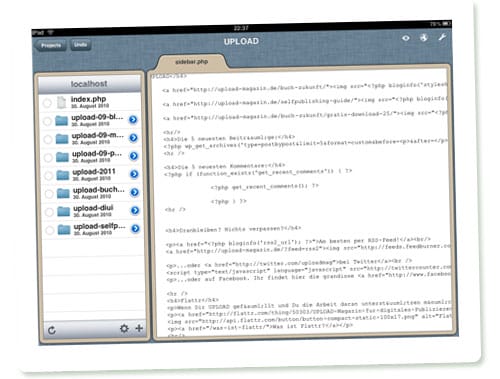Image resolution: width=500 pixels, height=379 pixels.
Task: Open the eye preview icon in top bar
Action: [406, 38]
